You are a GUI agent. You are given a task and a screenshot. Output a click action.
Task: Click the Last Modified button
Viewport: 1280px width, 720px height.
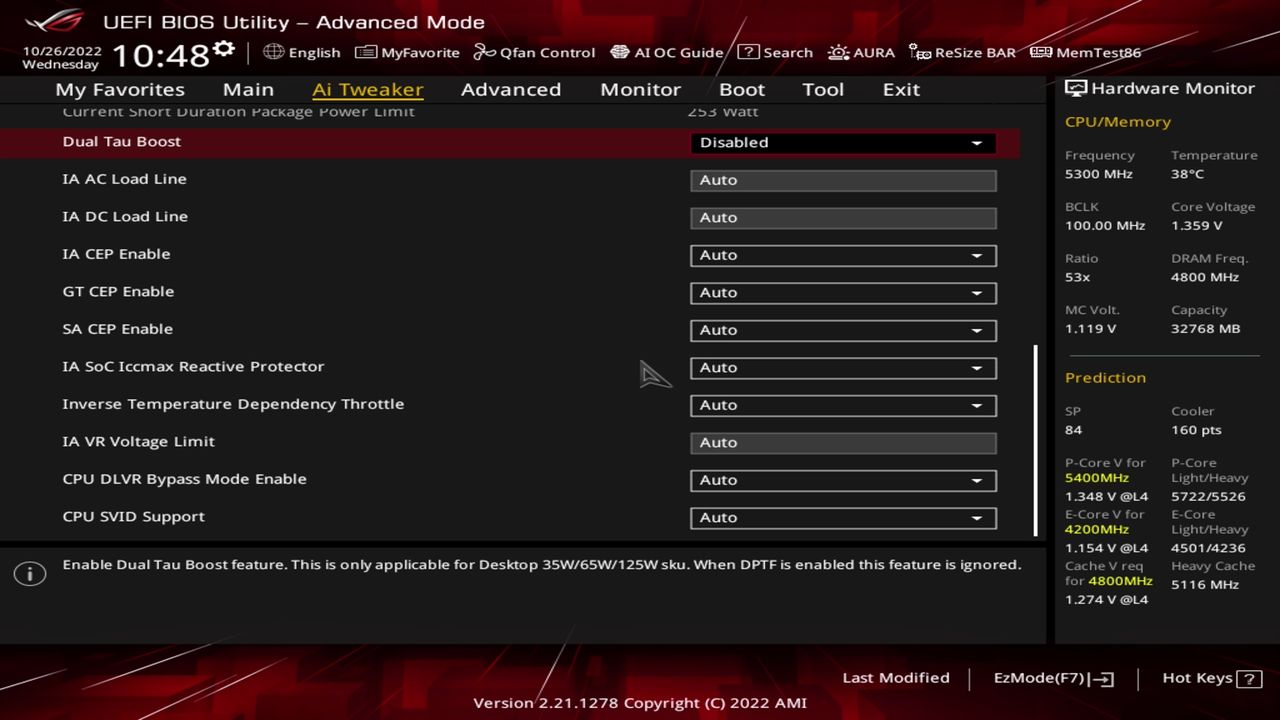pyautogui.click(x=896, y=678)
